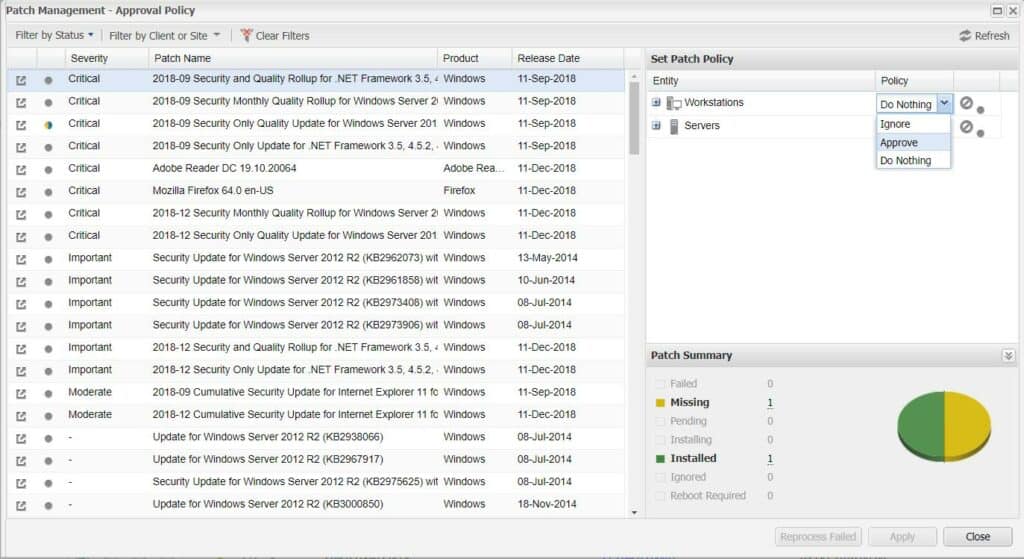
Task: Click the Servers entity icon
Action: [x=674, y=126]
